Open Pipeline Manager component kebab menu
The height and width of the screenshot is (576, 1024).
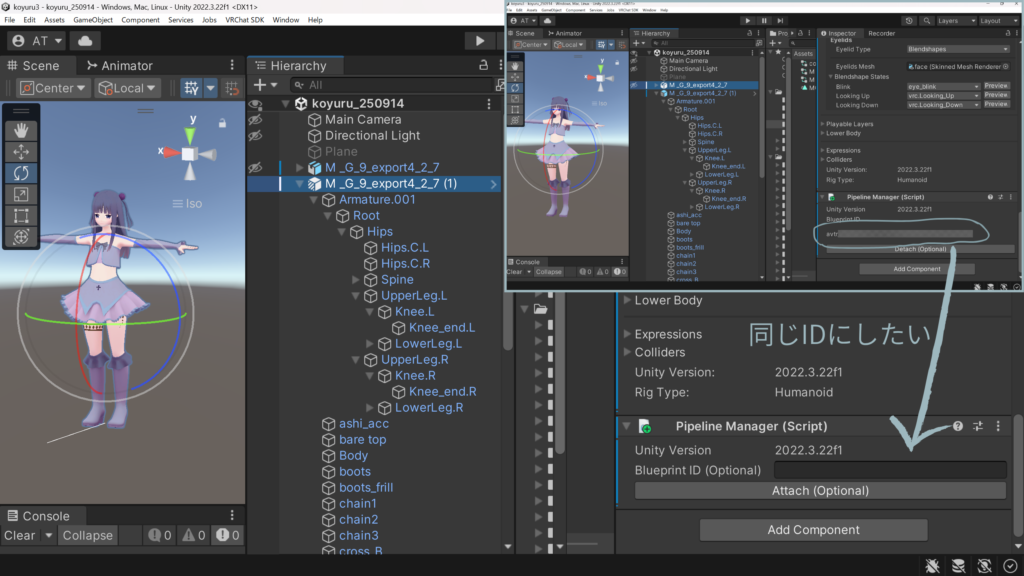[x=998, y=426]
